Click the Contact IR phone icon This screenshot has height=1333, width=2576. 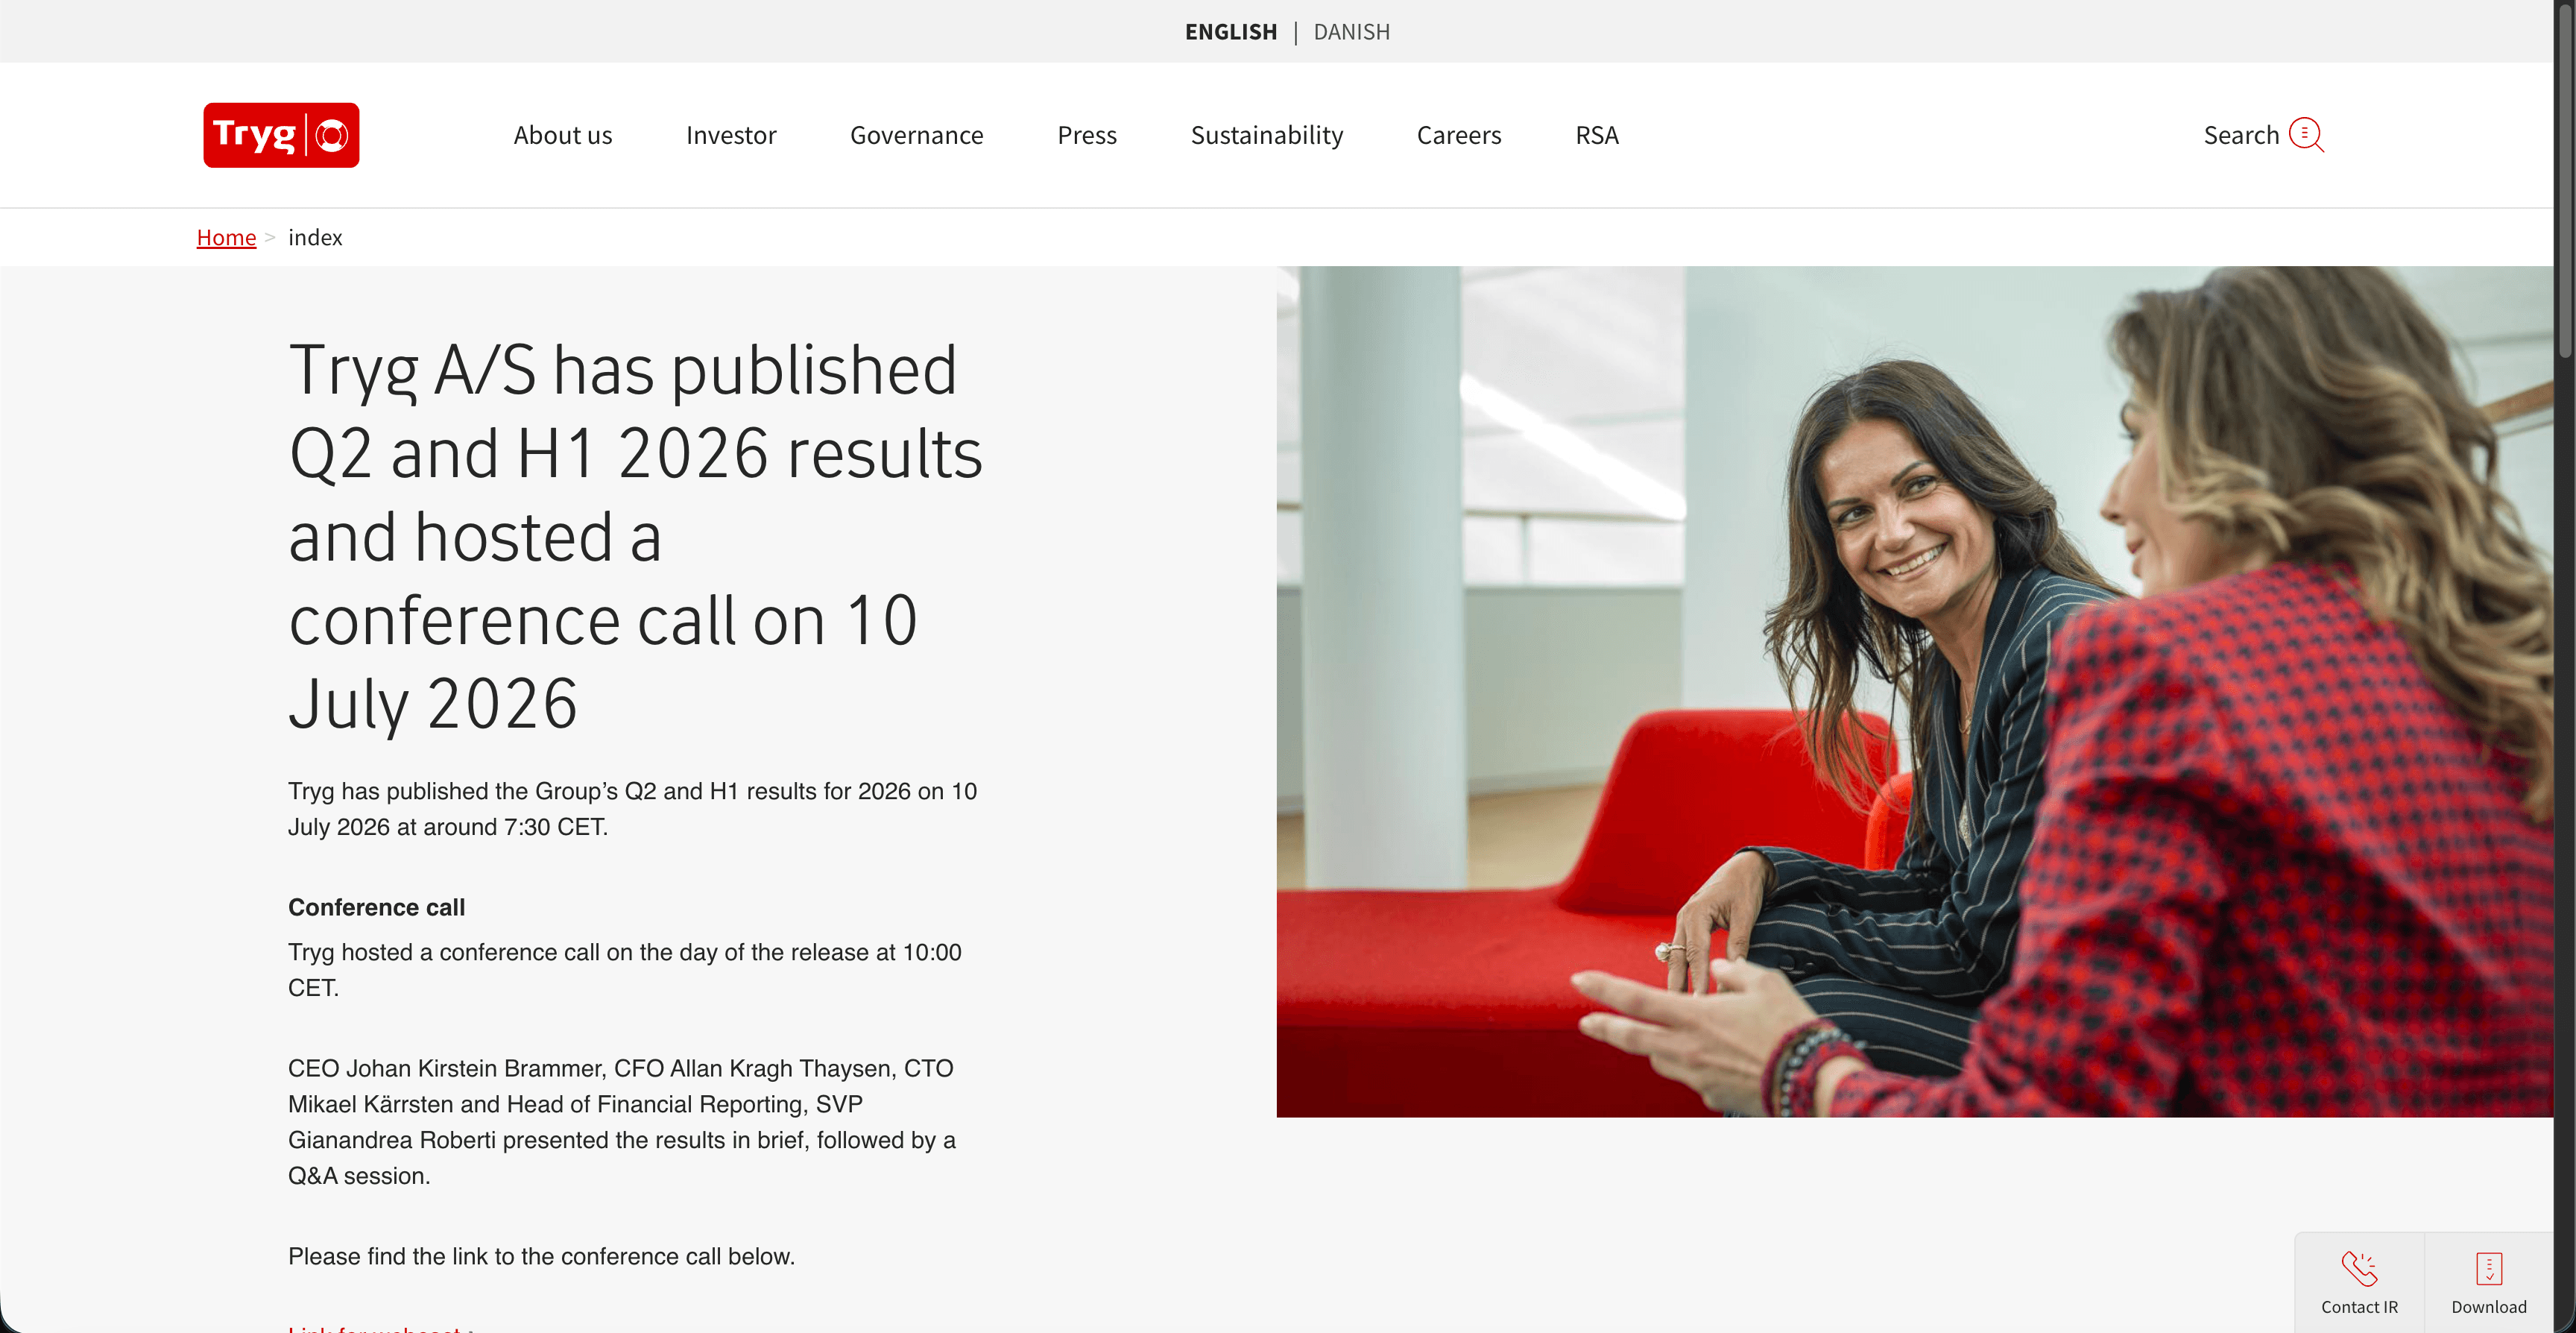click(x=2359, y=1269)
